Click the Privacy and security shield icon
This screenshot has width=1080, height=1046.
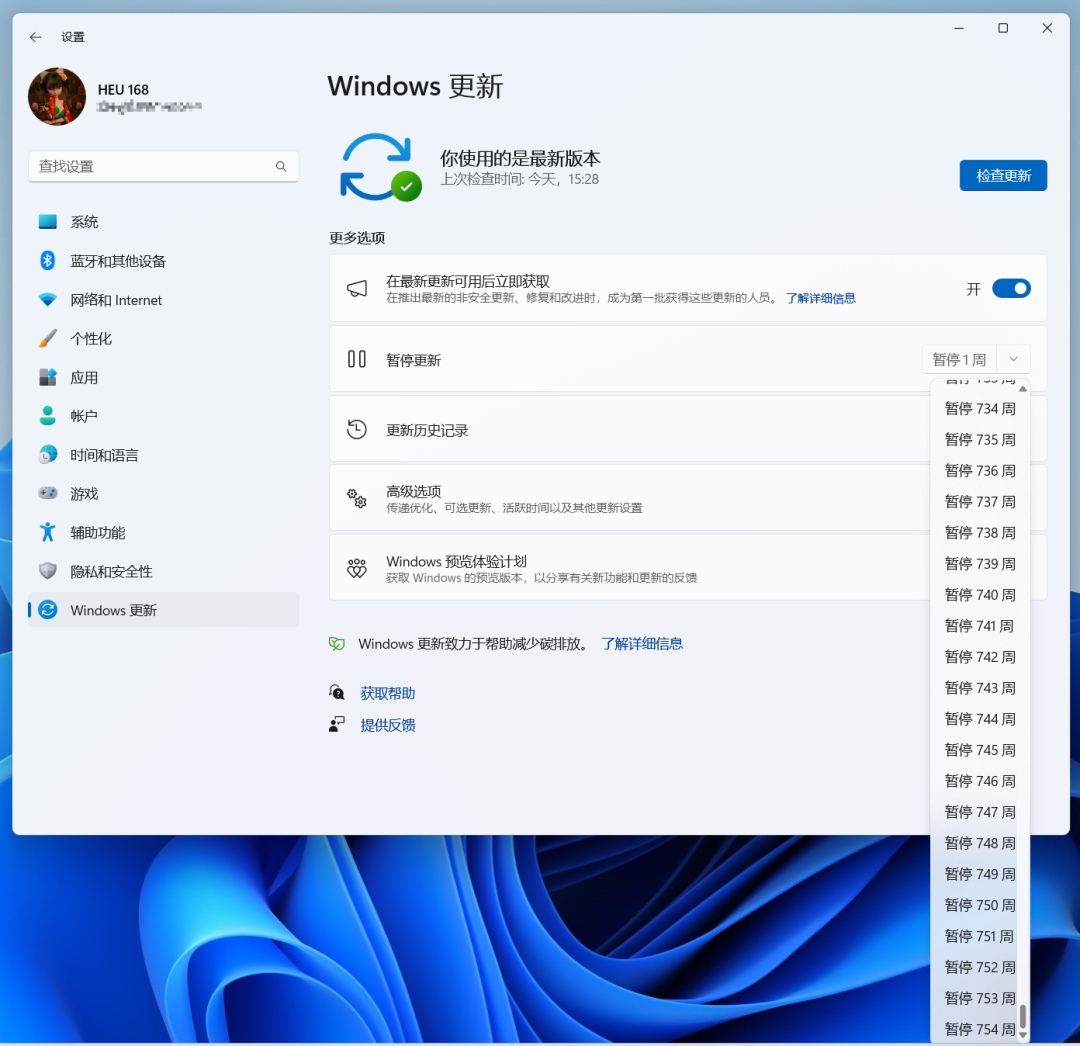pyautogui.click(x=48, y=572)
